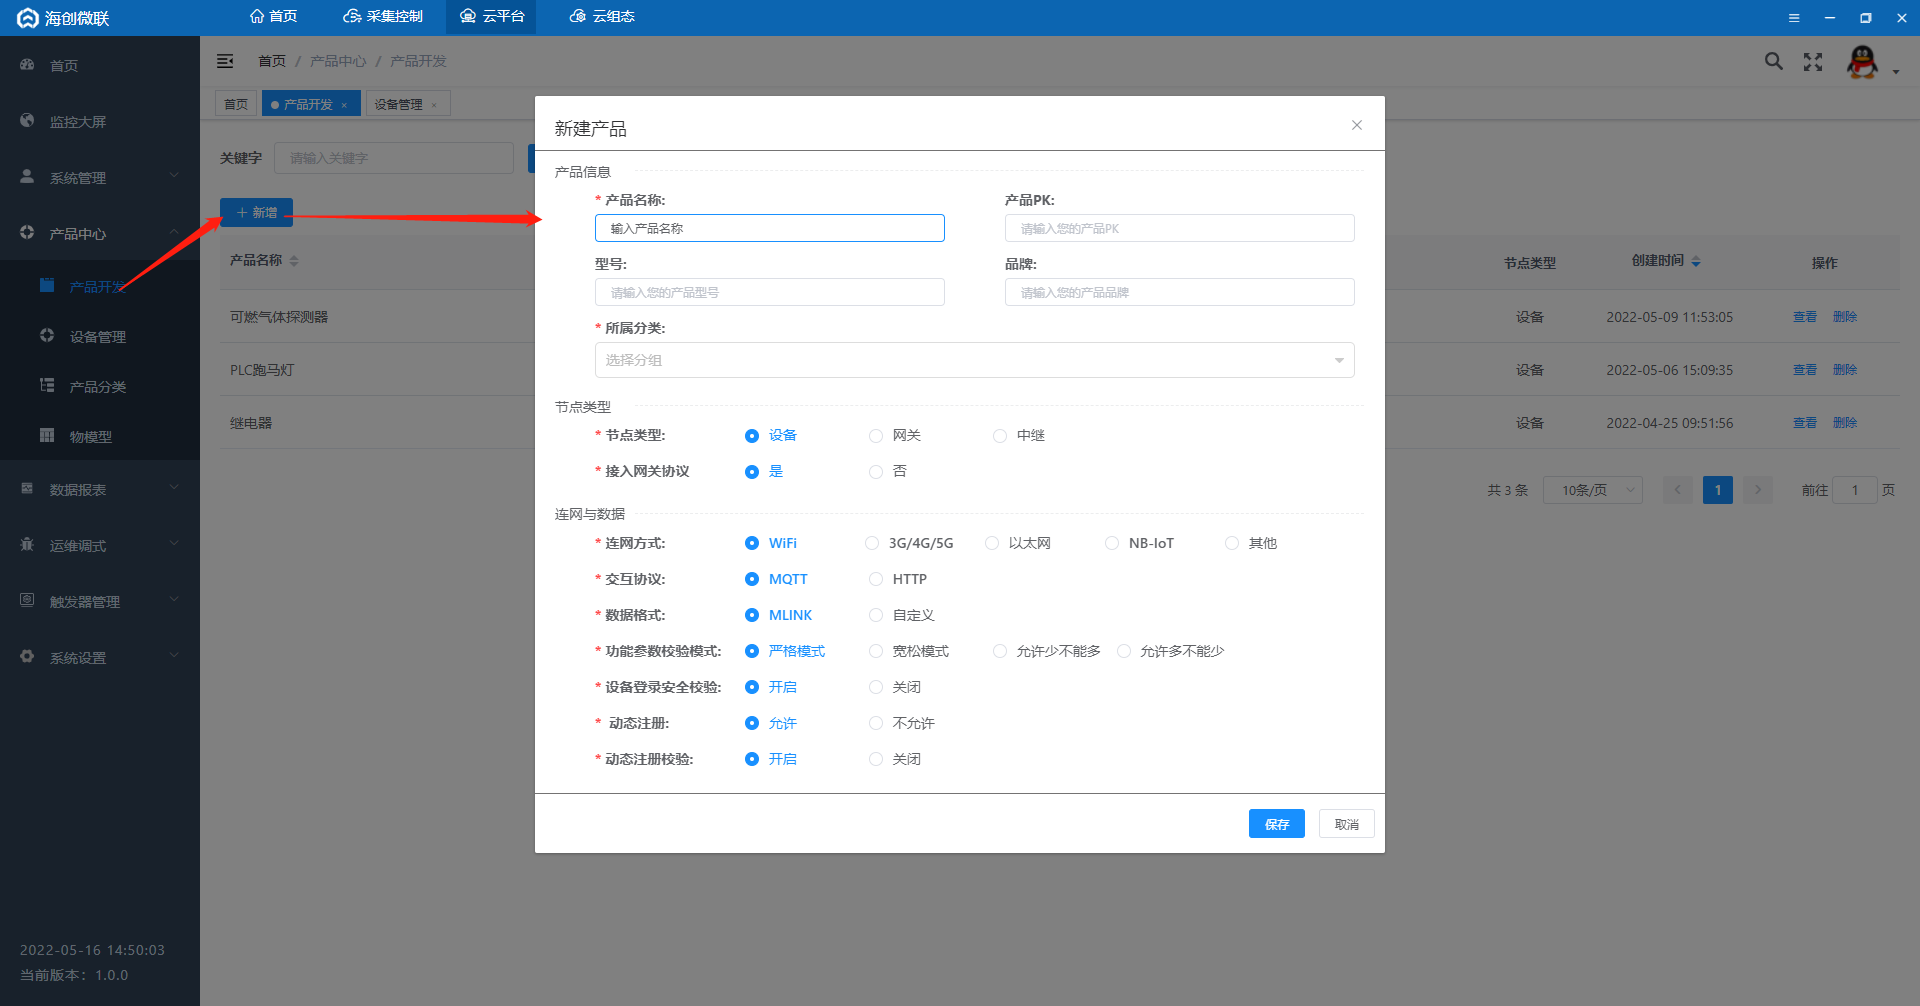Click the sidebar collapse hamburger icon

225,61
